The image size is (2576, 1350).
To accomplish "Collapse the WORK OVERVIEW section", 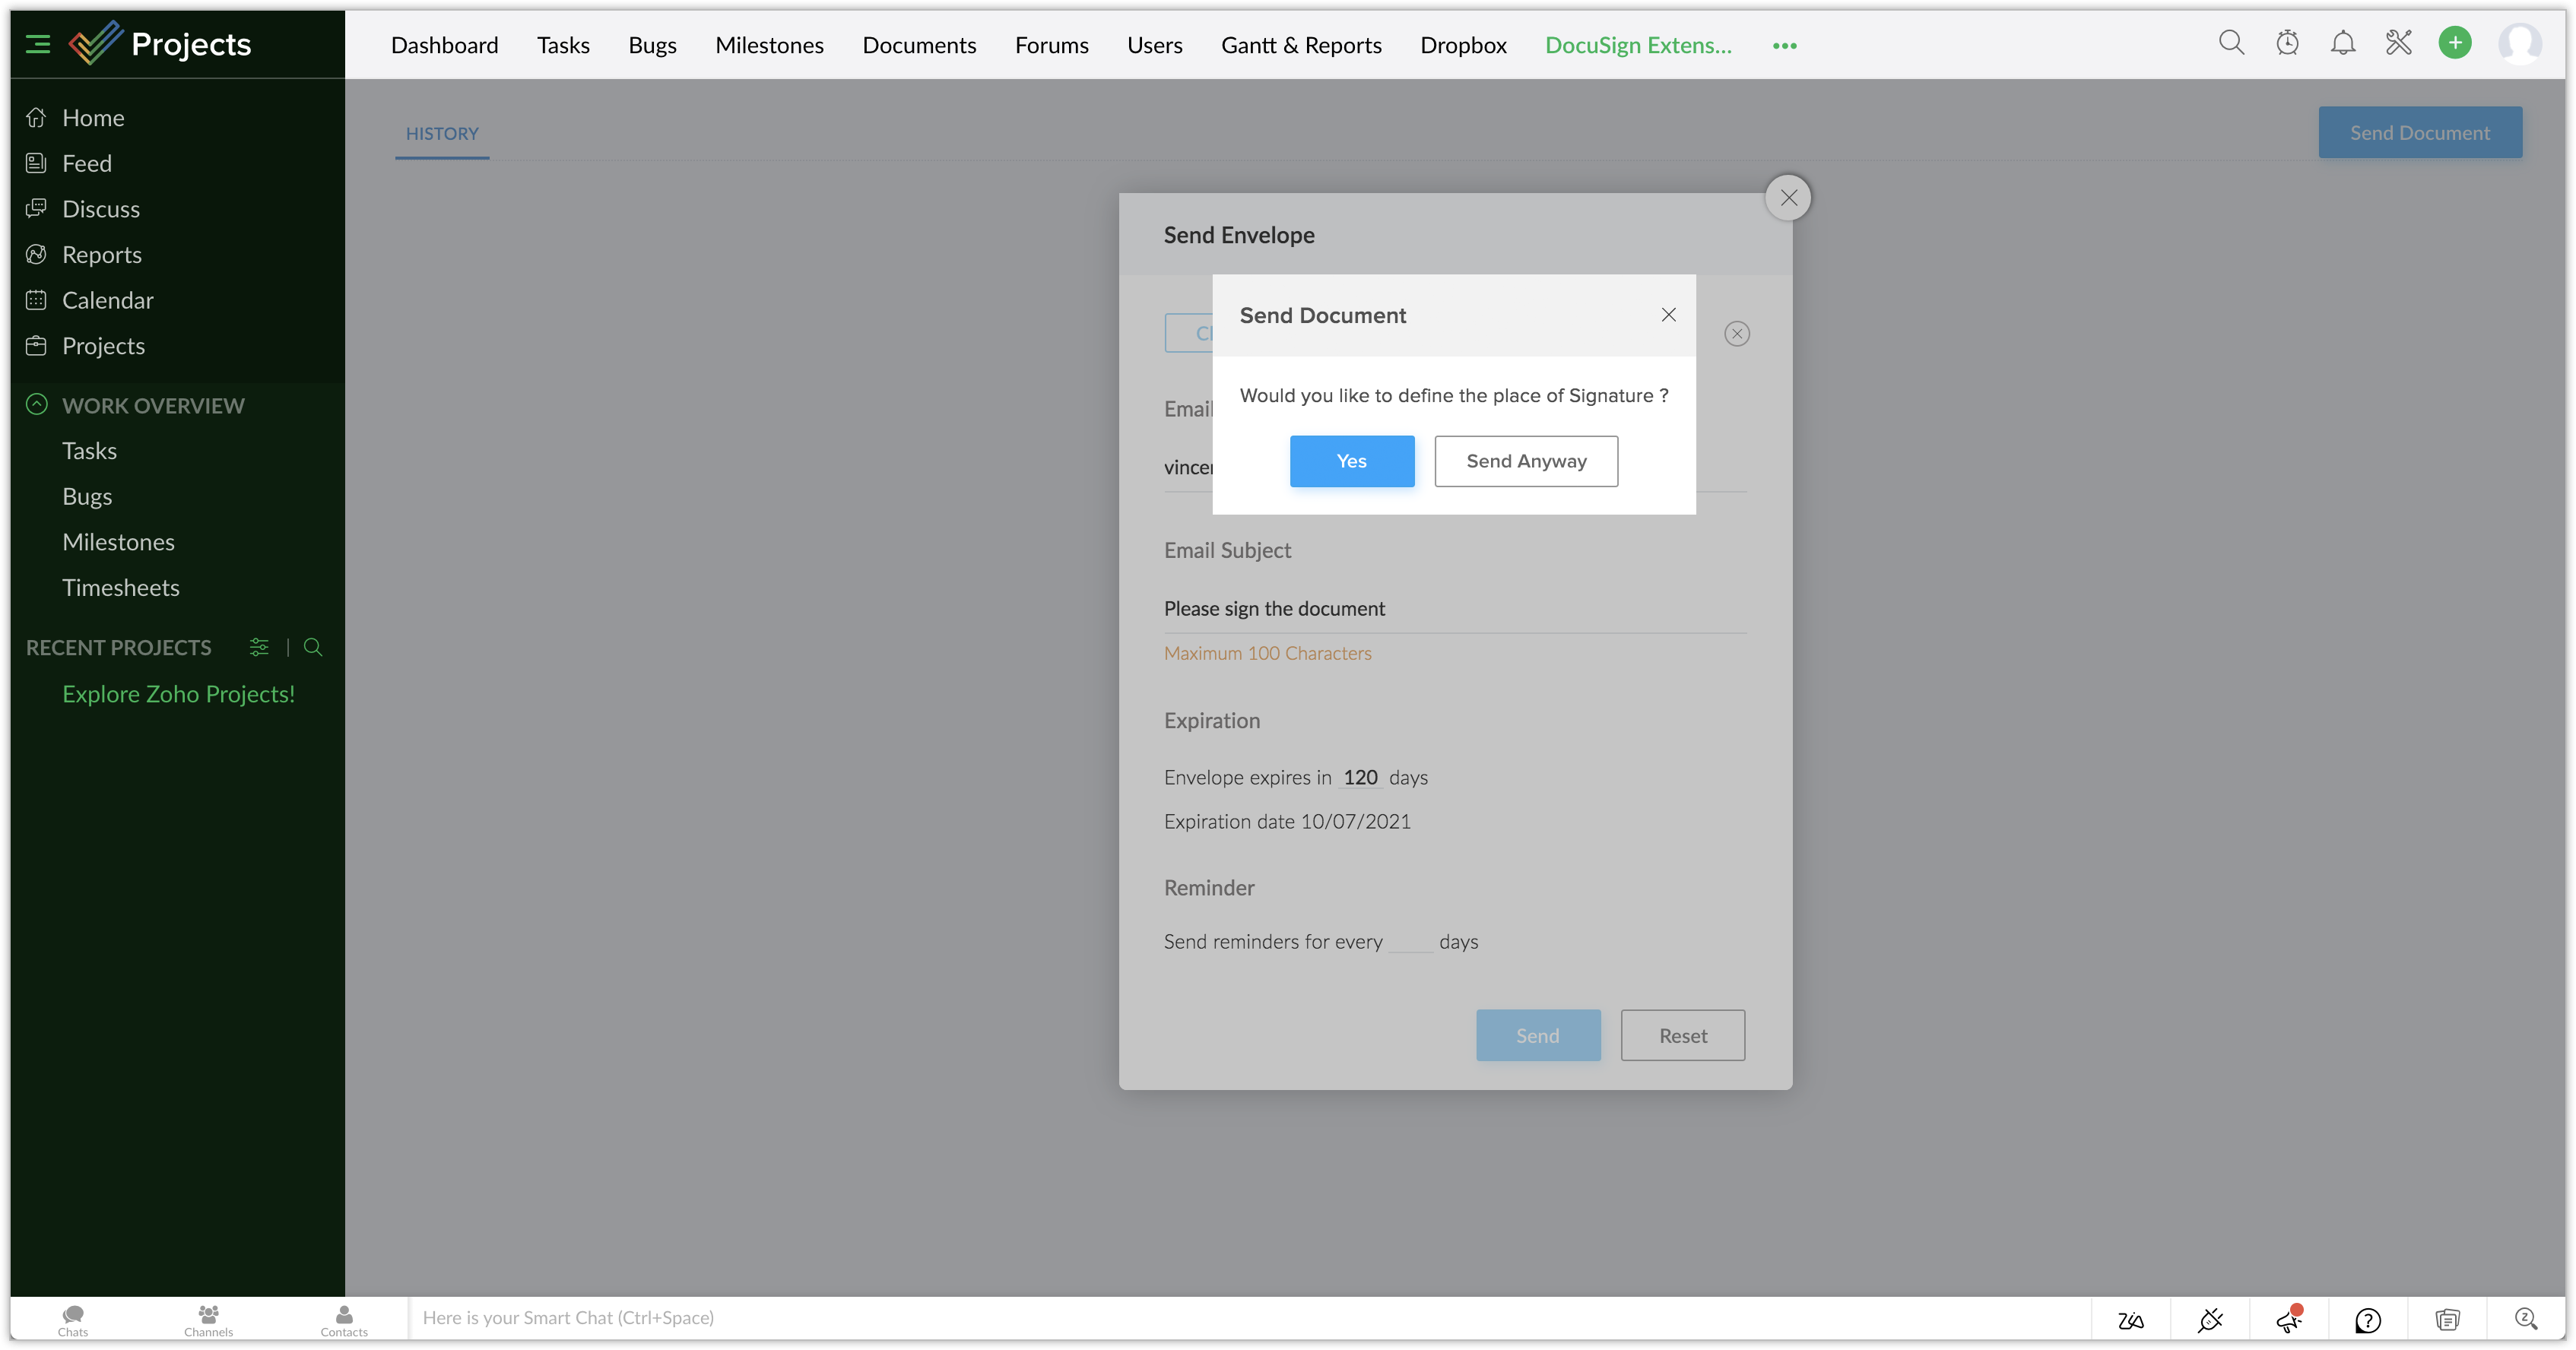I will click(x=37, y=405).
